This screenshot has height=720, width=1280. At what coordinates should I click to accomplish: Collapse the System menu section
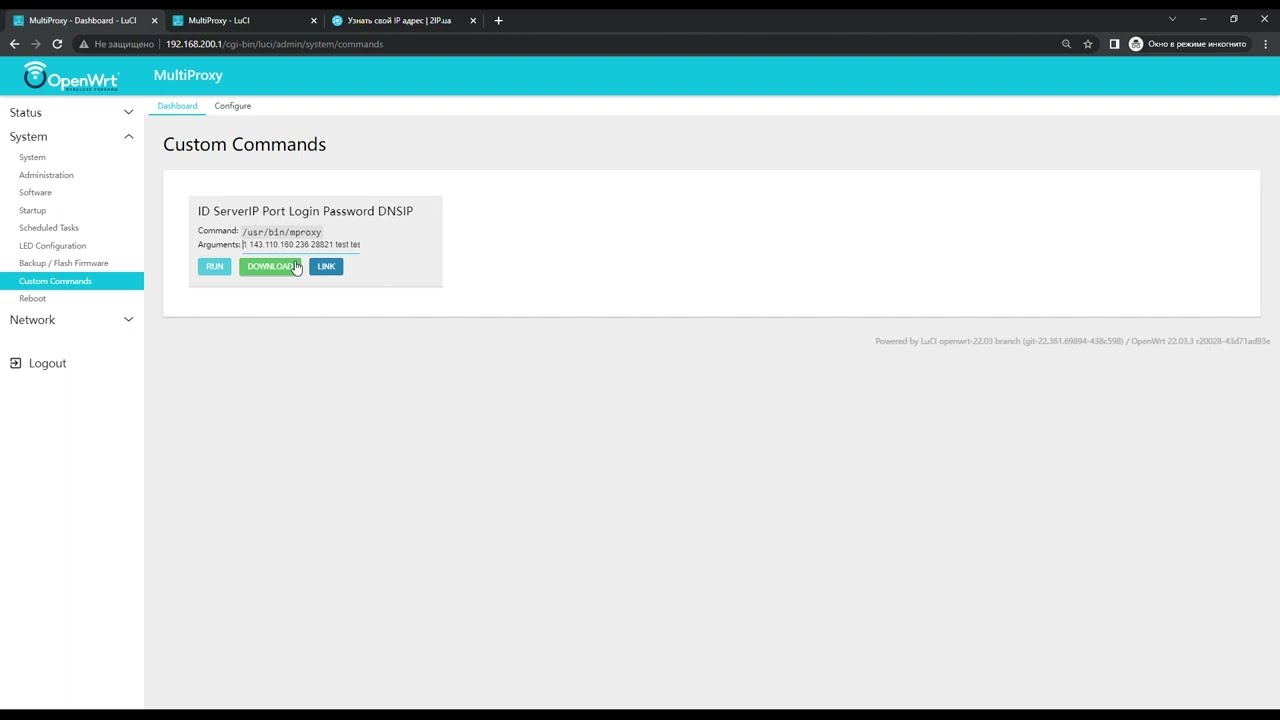point(72,136)
